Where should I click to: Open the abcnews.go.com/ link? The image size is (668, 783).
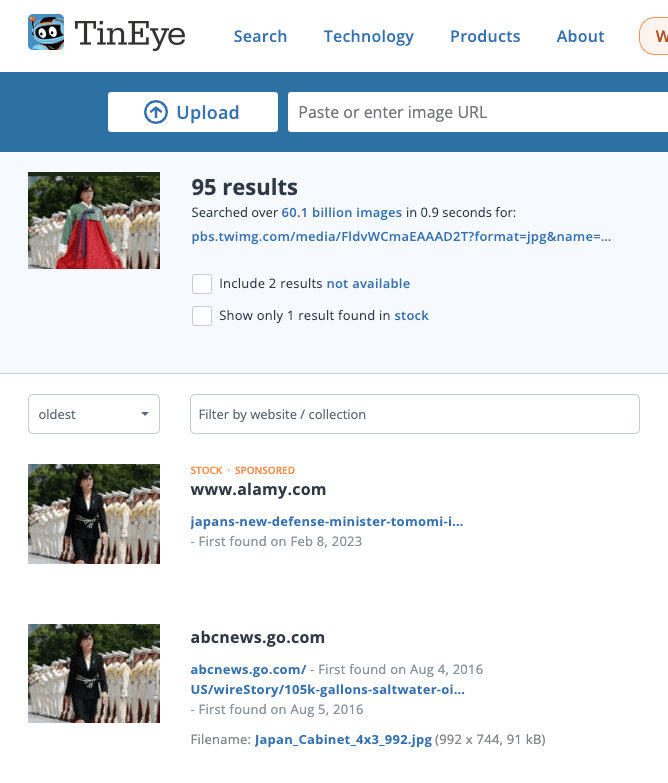click(248, 669)
